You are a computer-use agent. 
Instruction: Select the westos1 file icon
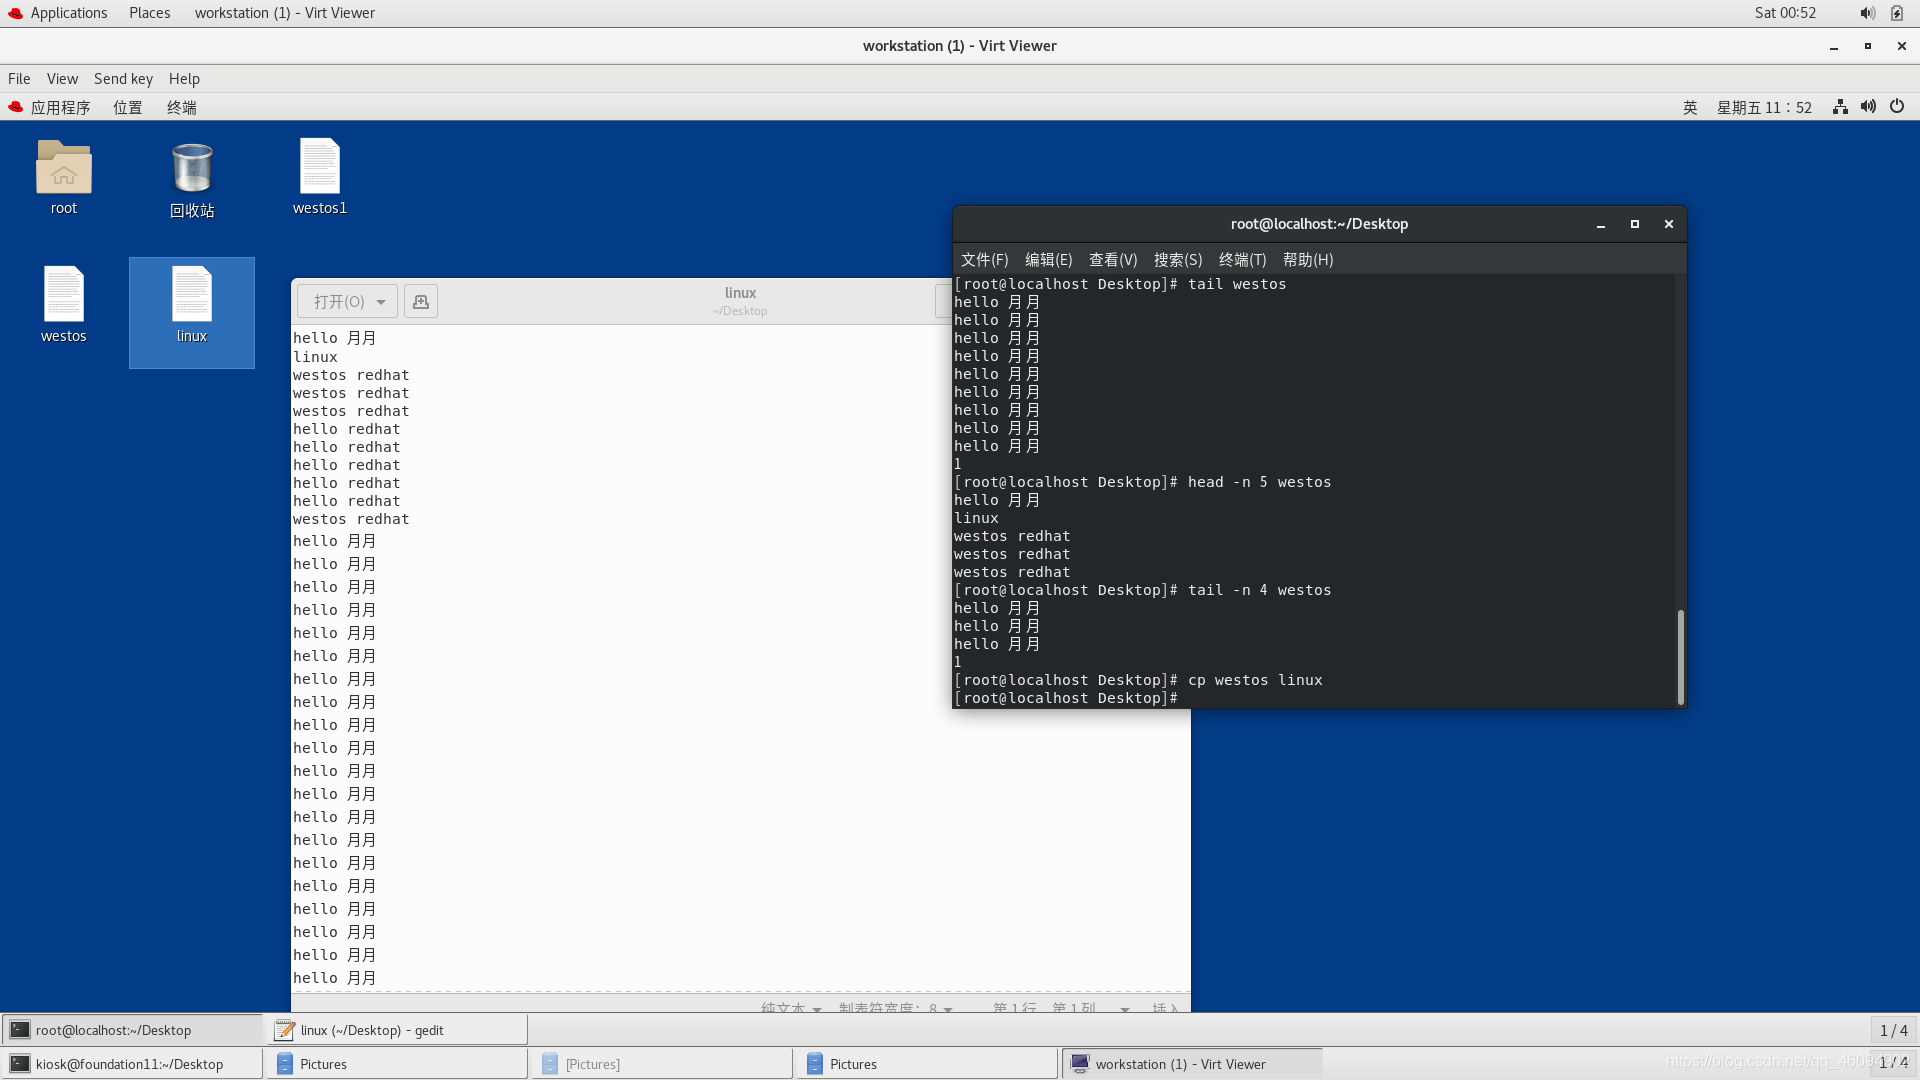tap(320, 166)
